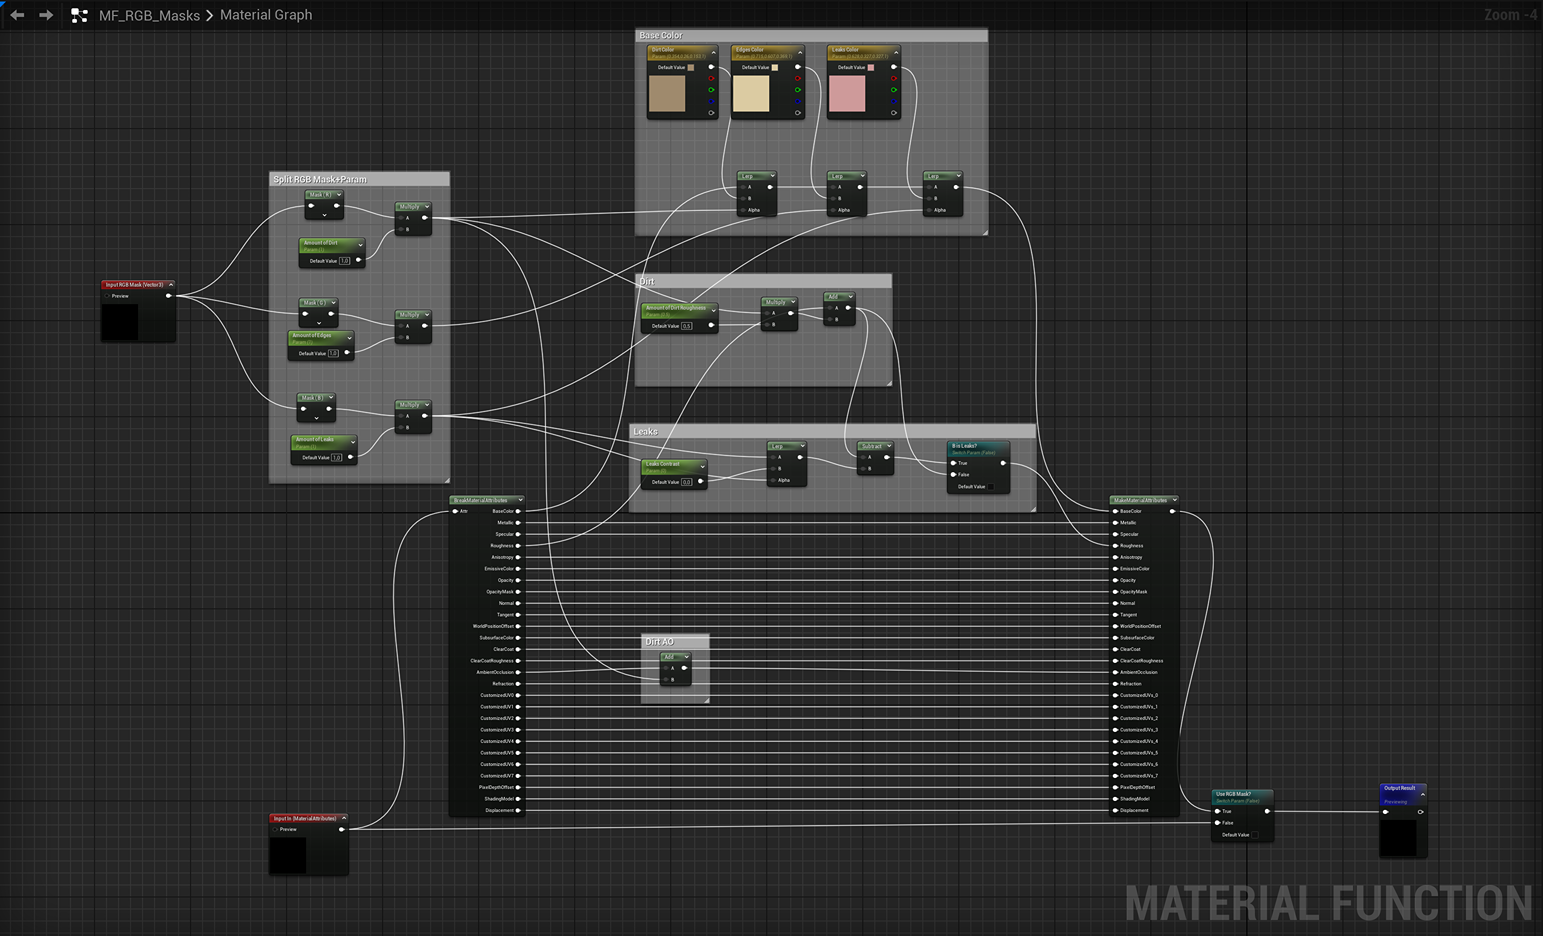Click BaseColor input pin on MakeMaterialAttributes

(x=1116, y=511)
